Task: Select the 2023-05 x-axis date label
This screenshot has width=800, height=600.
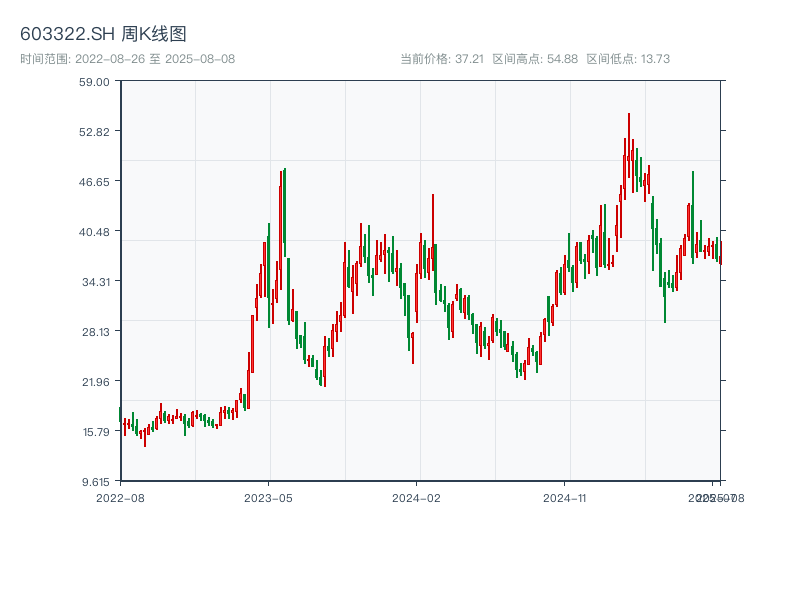Action: (x=268, y=497)
